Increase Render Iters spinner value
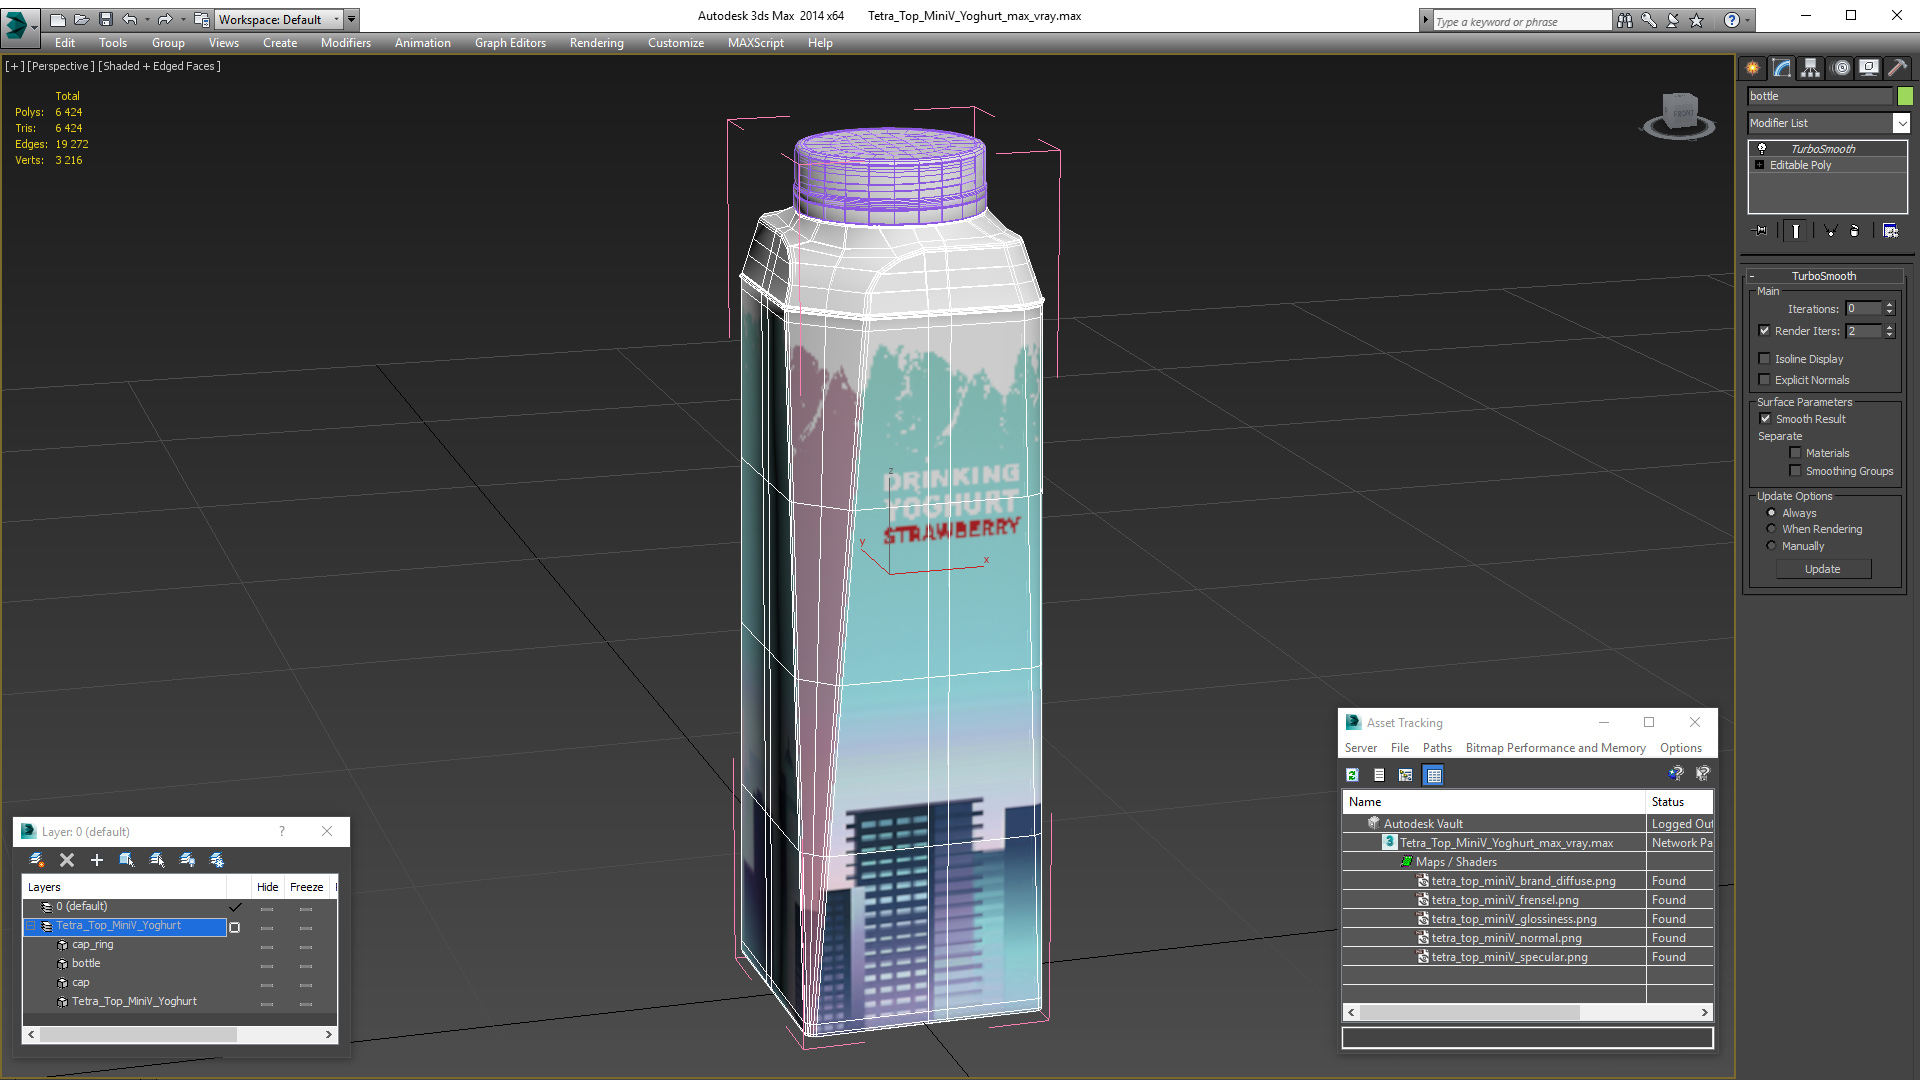This screenshot has width=1920, height=1080. coord(1890,327)
